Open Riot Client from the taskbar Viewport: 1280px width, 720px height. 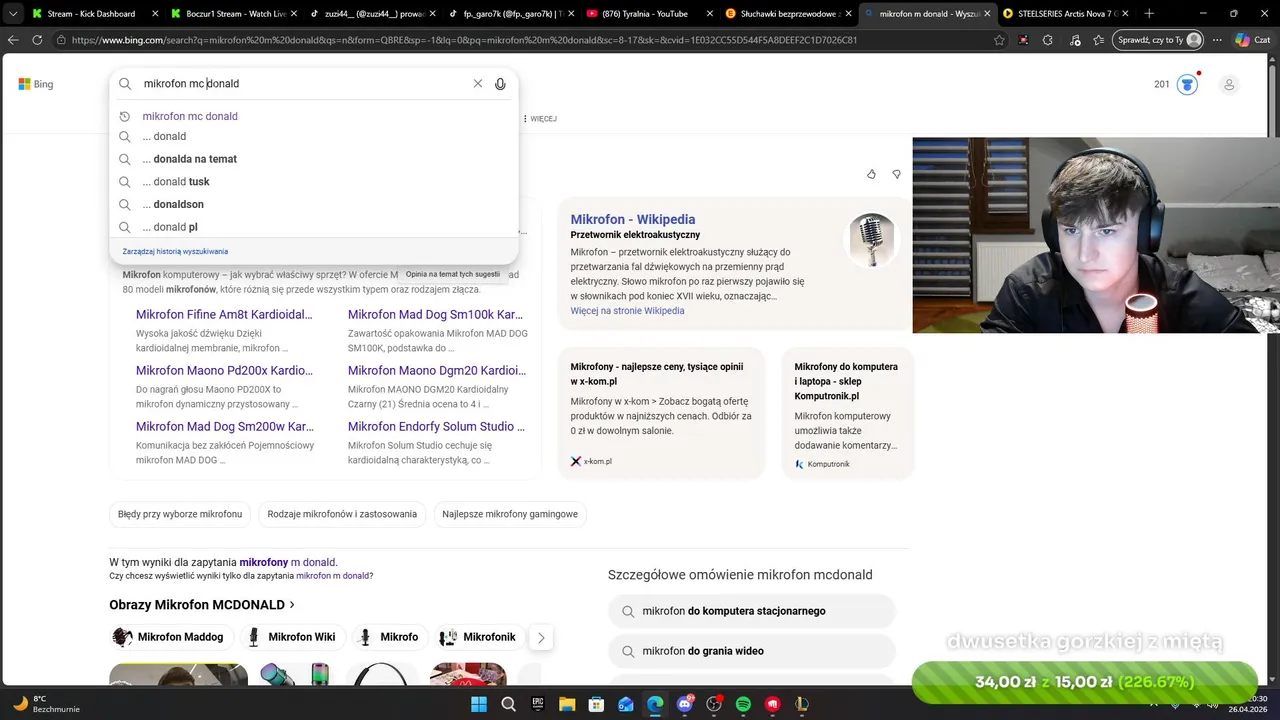coord(773,704)
